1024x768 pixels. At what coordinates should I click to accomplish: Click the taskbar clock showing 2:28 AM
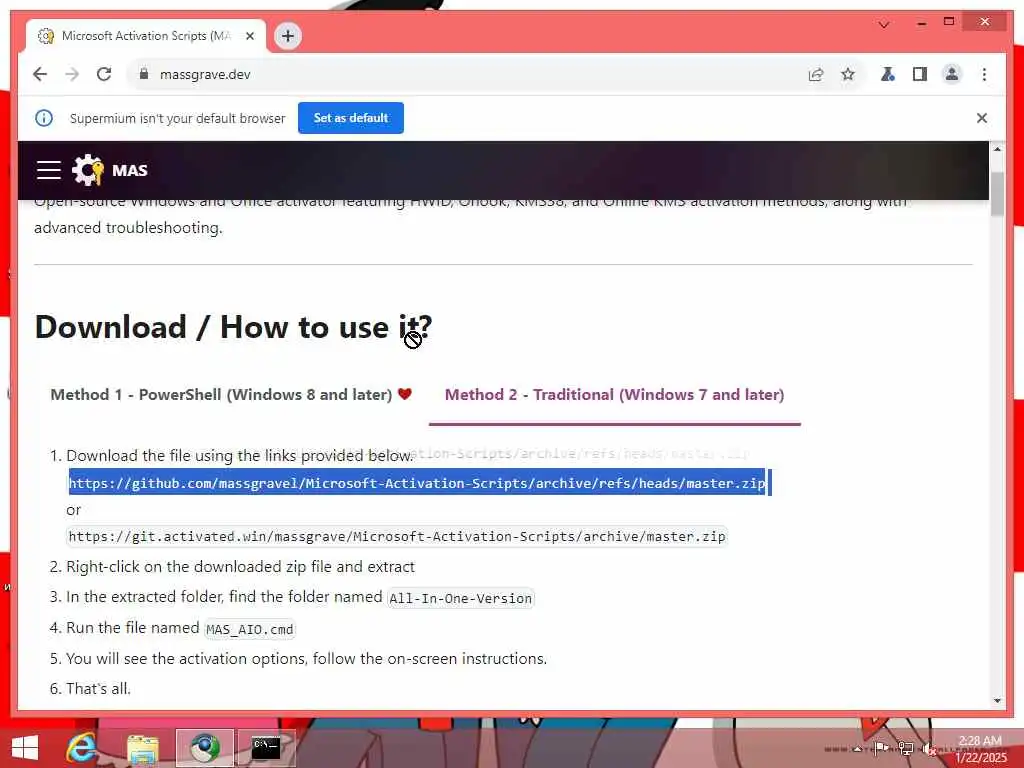click(980, 749)
